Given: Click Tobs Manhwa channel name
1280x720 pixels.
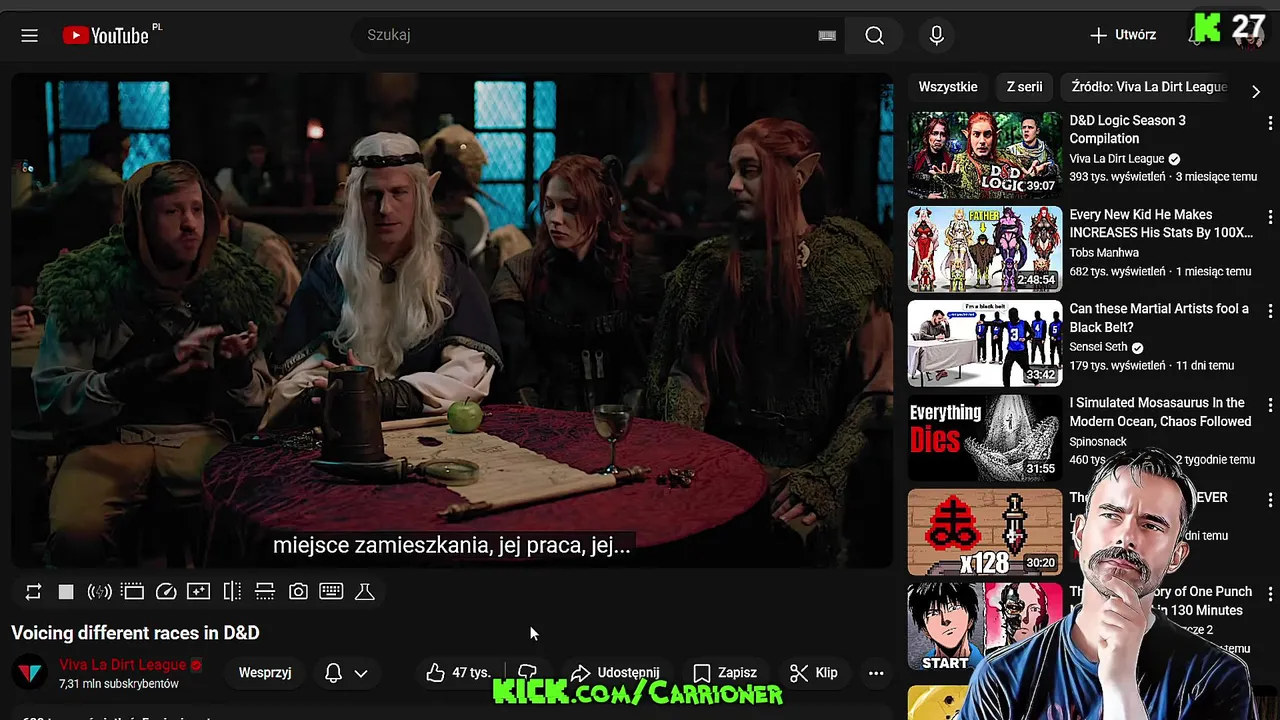Looking at the screenshot, I should click(1104, 253).
